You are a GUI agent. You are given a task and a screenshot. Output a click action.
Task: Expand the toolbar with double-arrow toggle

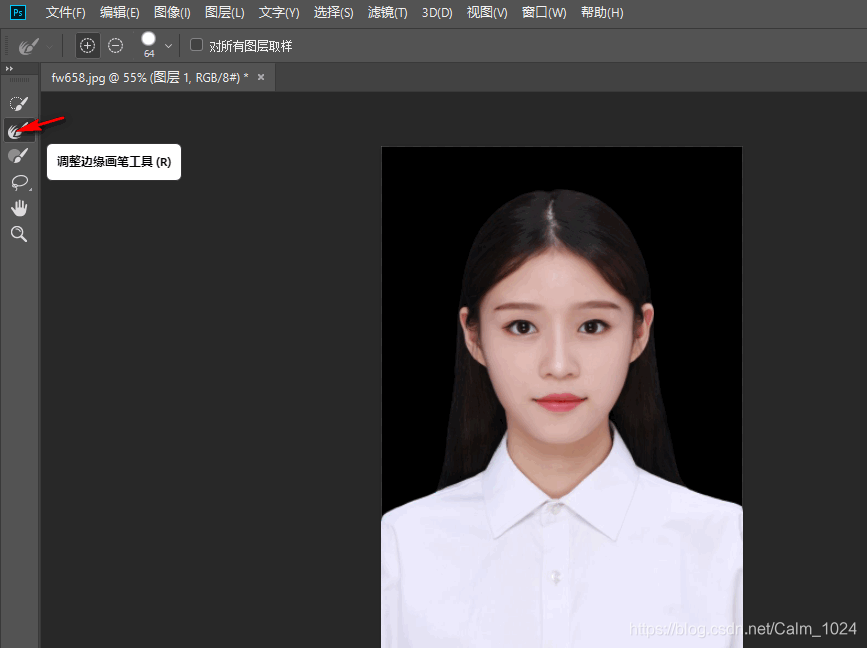[9, 69]
